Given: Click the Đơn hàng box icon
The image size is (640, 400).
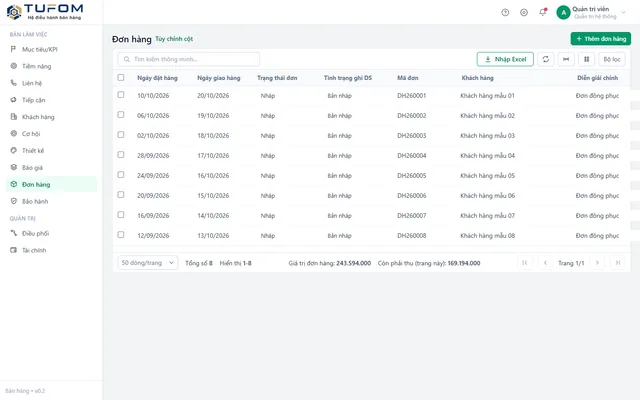Looking at the screenshot, I should pos(13,184).
